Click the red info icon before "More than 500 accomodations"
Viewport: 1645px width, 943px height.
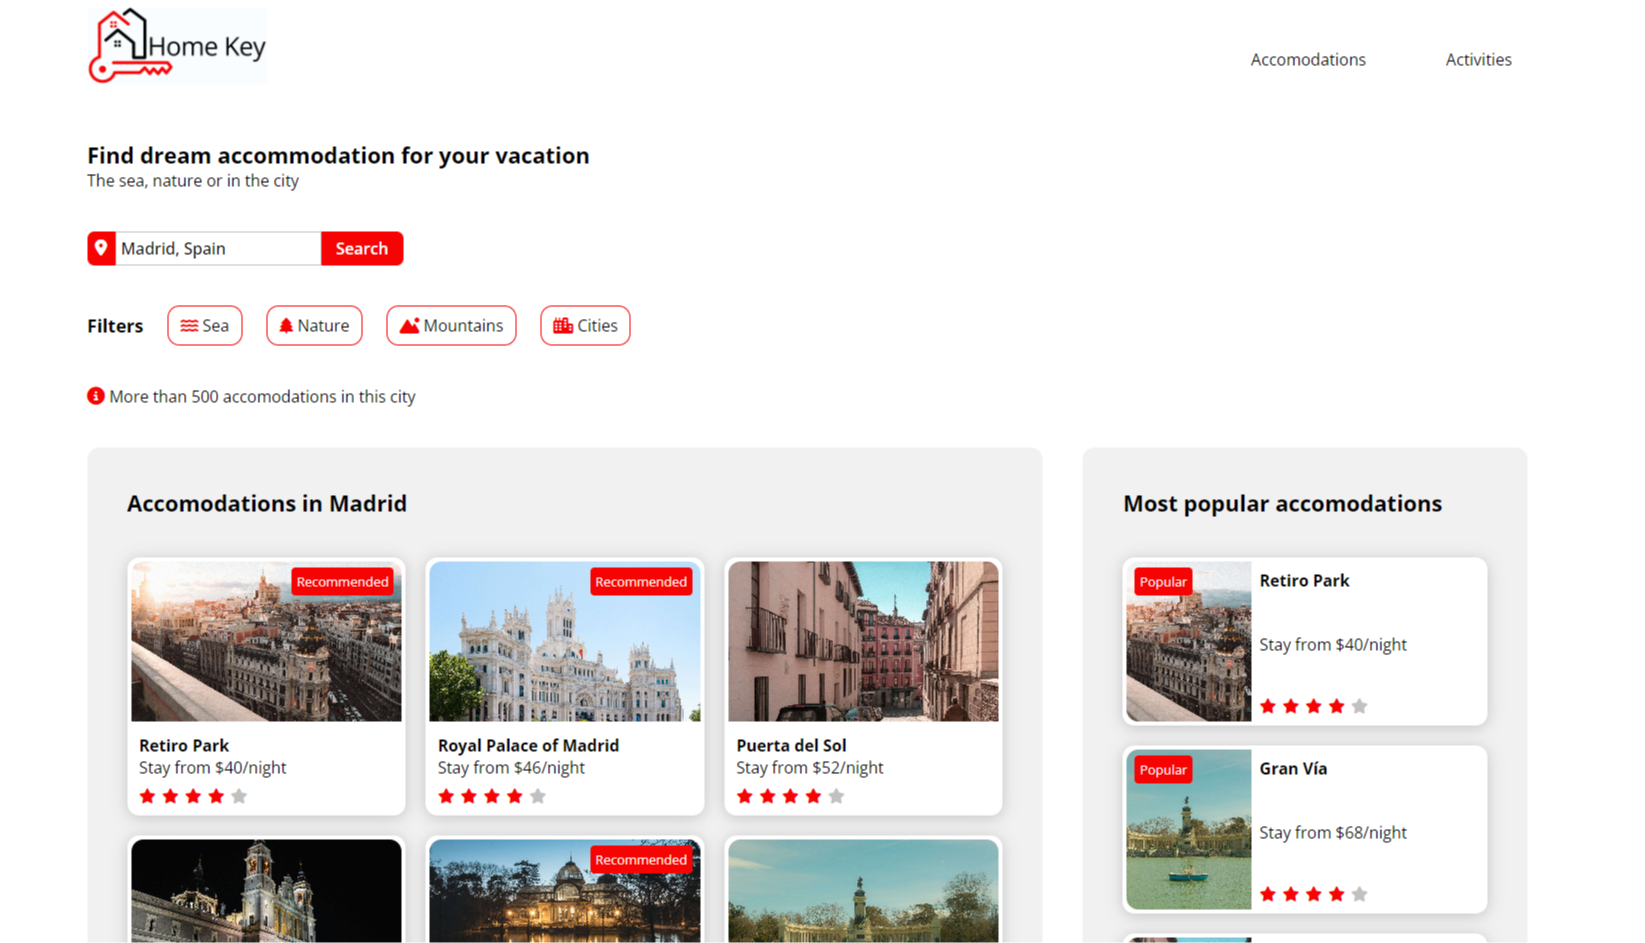click(96, 396)
